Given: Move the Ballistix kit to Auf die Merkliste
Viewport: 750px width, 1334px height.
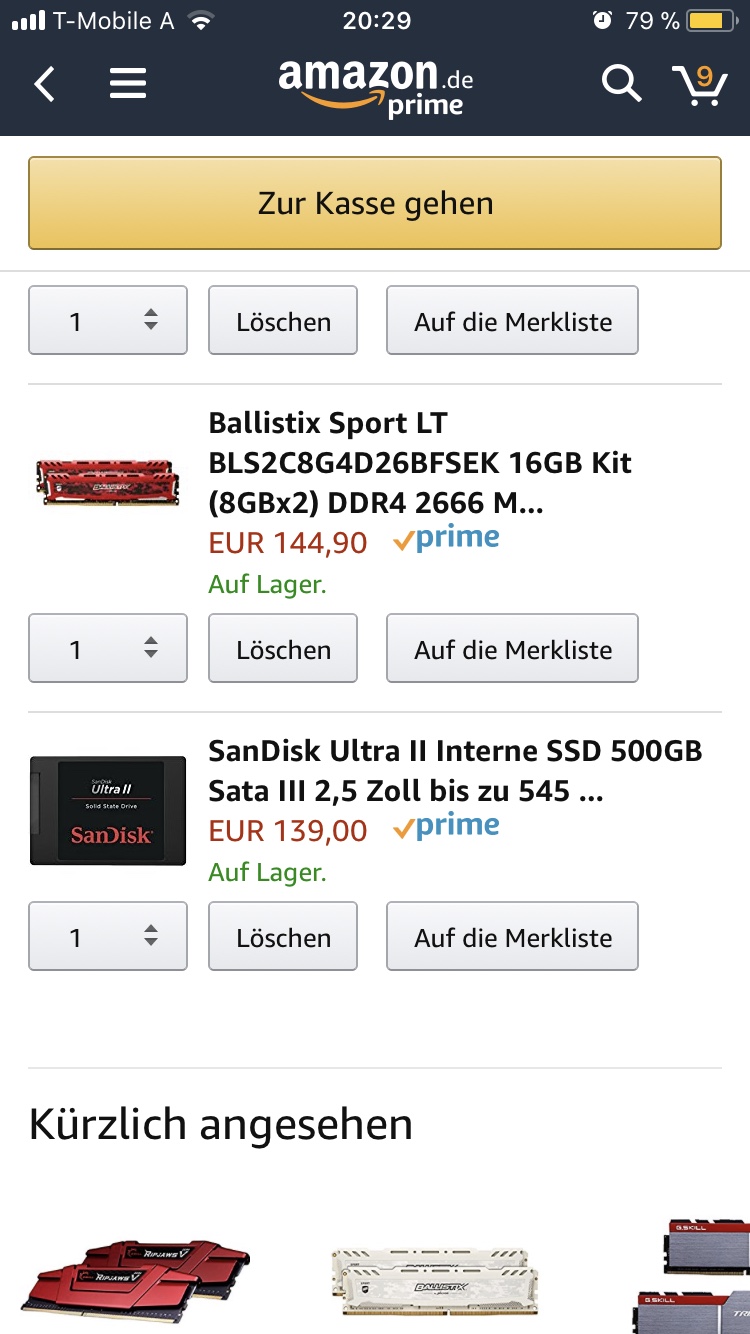Looking at the screenshot, I should 512,648.
